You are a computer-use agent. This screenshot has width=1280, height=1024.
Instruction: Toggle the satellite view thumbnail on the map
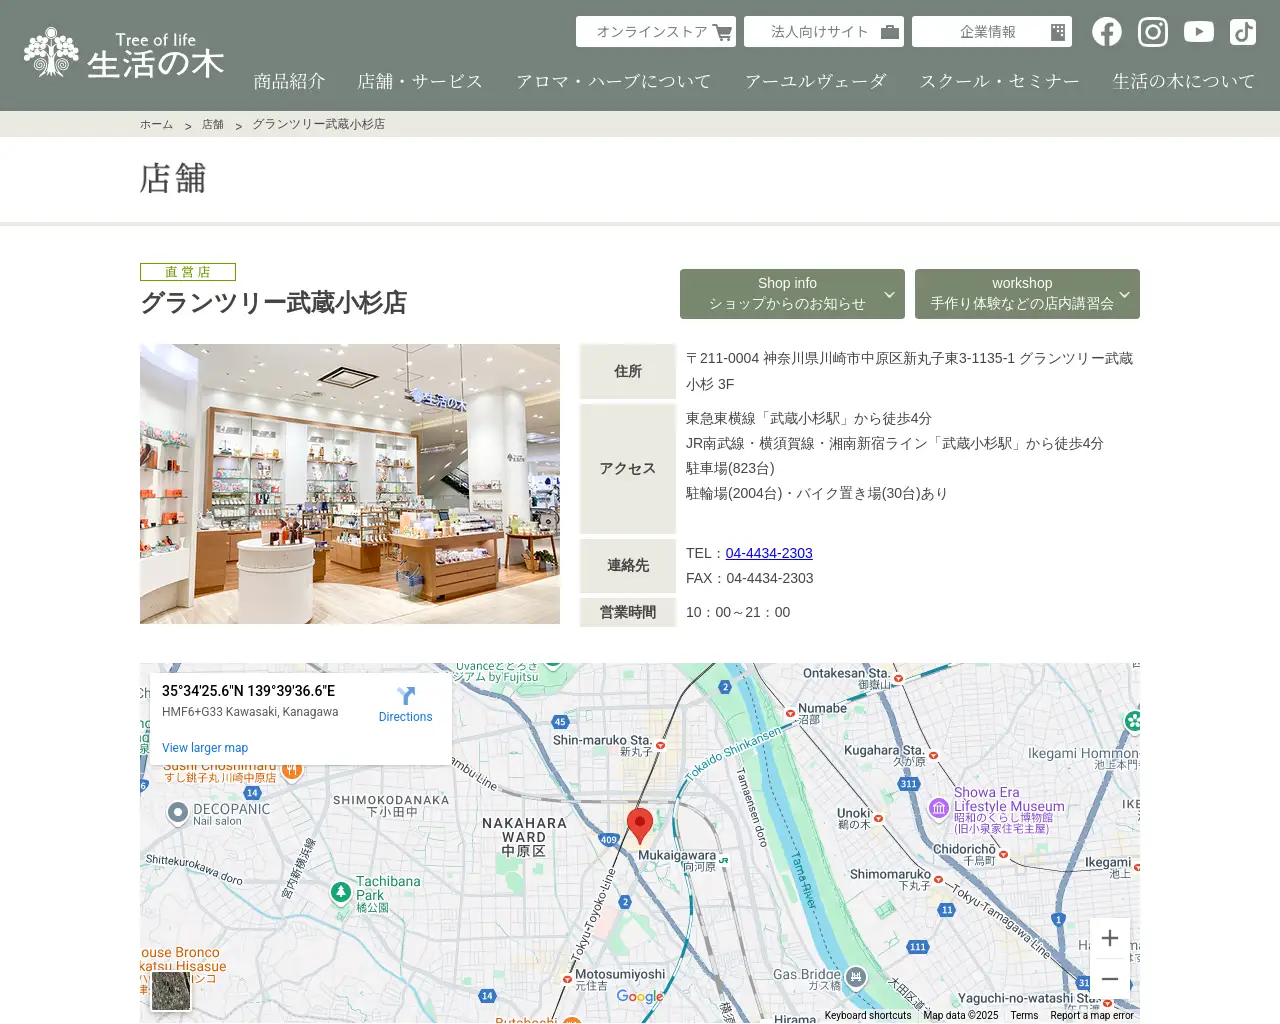(170, 991)
